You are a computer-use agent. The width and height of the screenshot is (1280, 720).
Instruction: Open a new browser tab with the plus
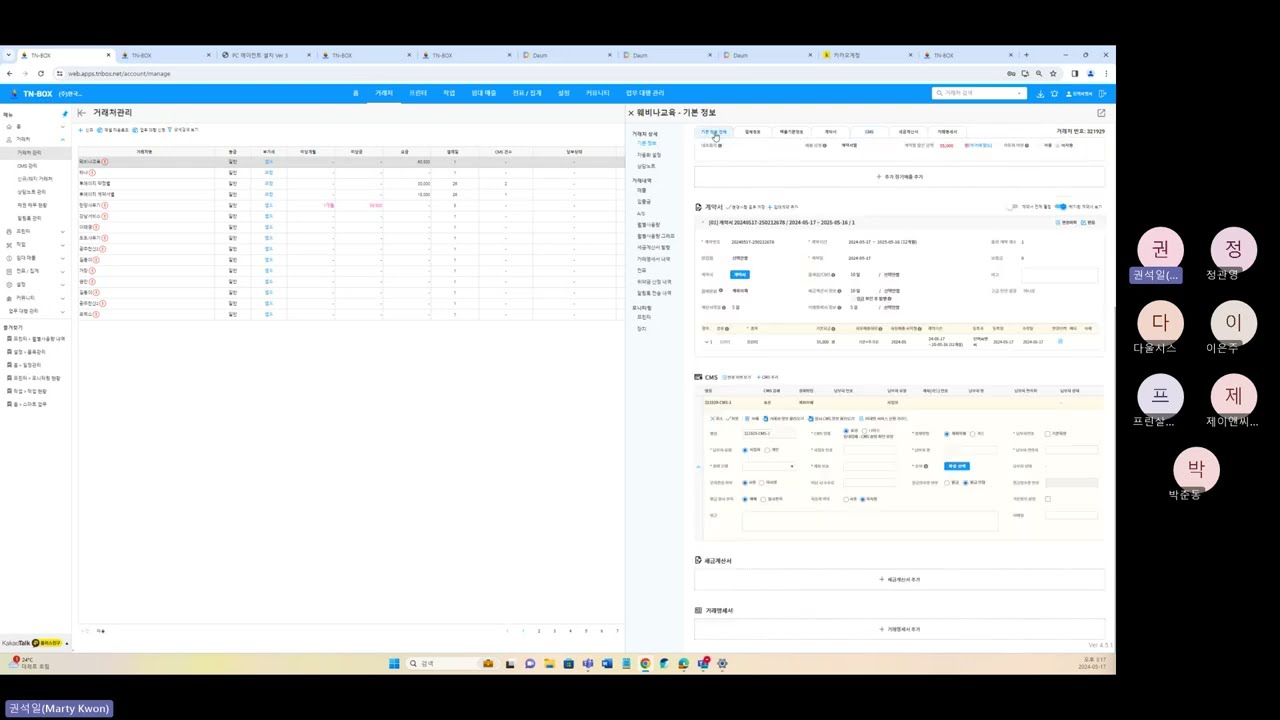[x=1026, y=55]
